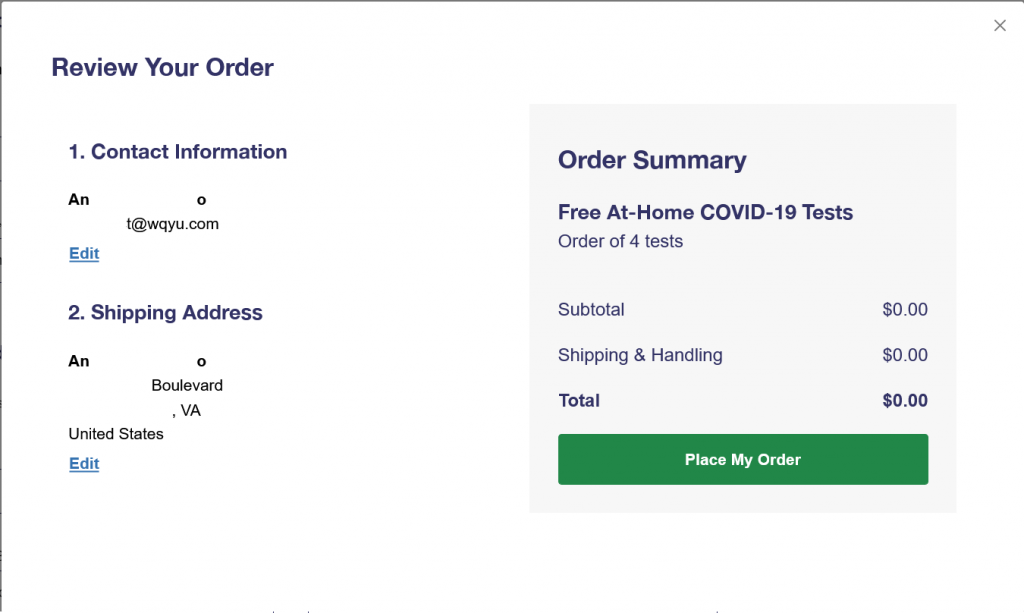1024x613 pixels.
Task: Edit the shipping address
Action: [84, 464]
